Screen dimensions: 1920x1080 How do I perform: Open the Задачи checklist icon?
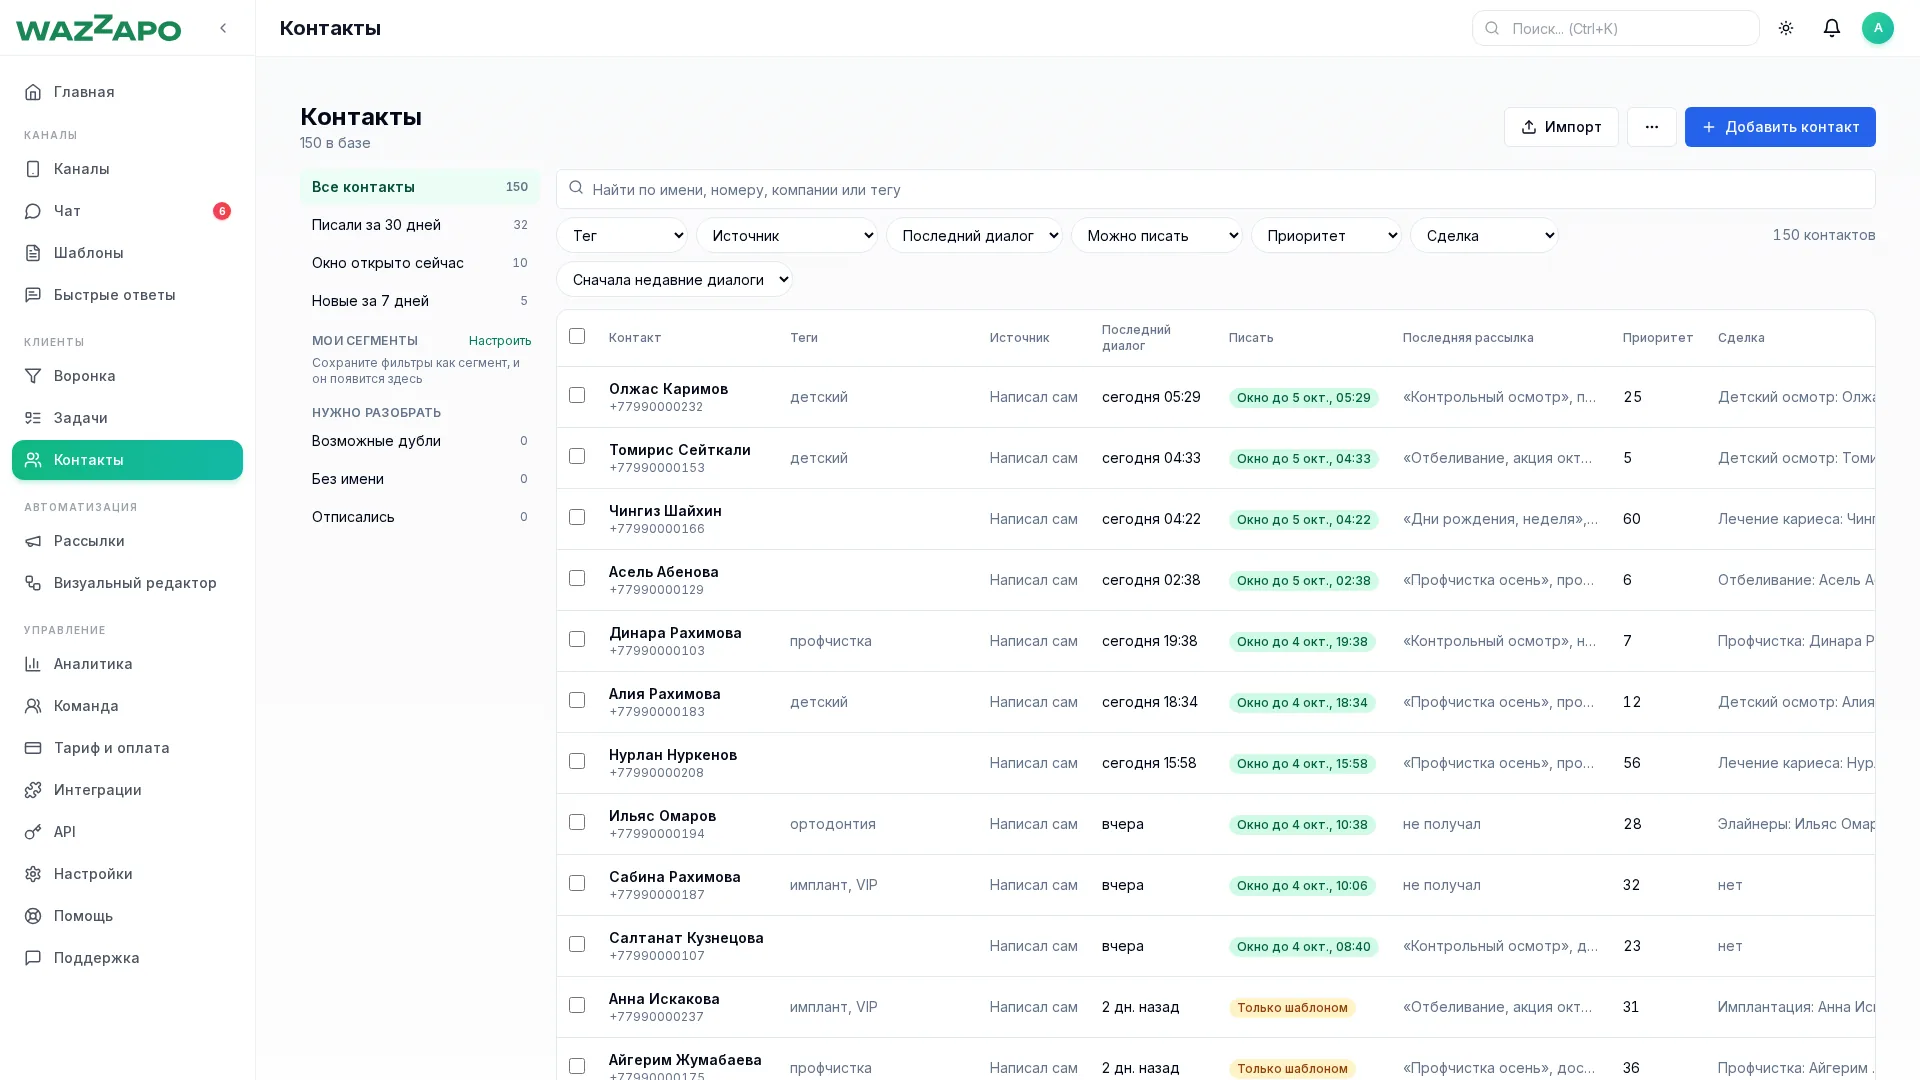point(33,418)
